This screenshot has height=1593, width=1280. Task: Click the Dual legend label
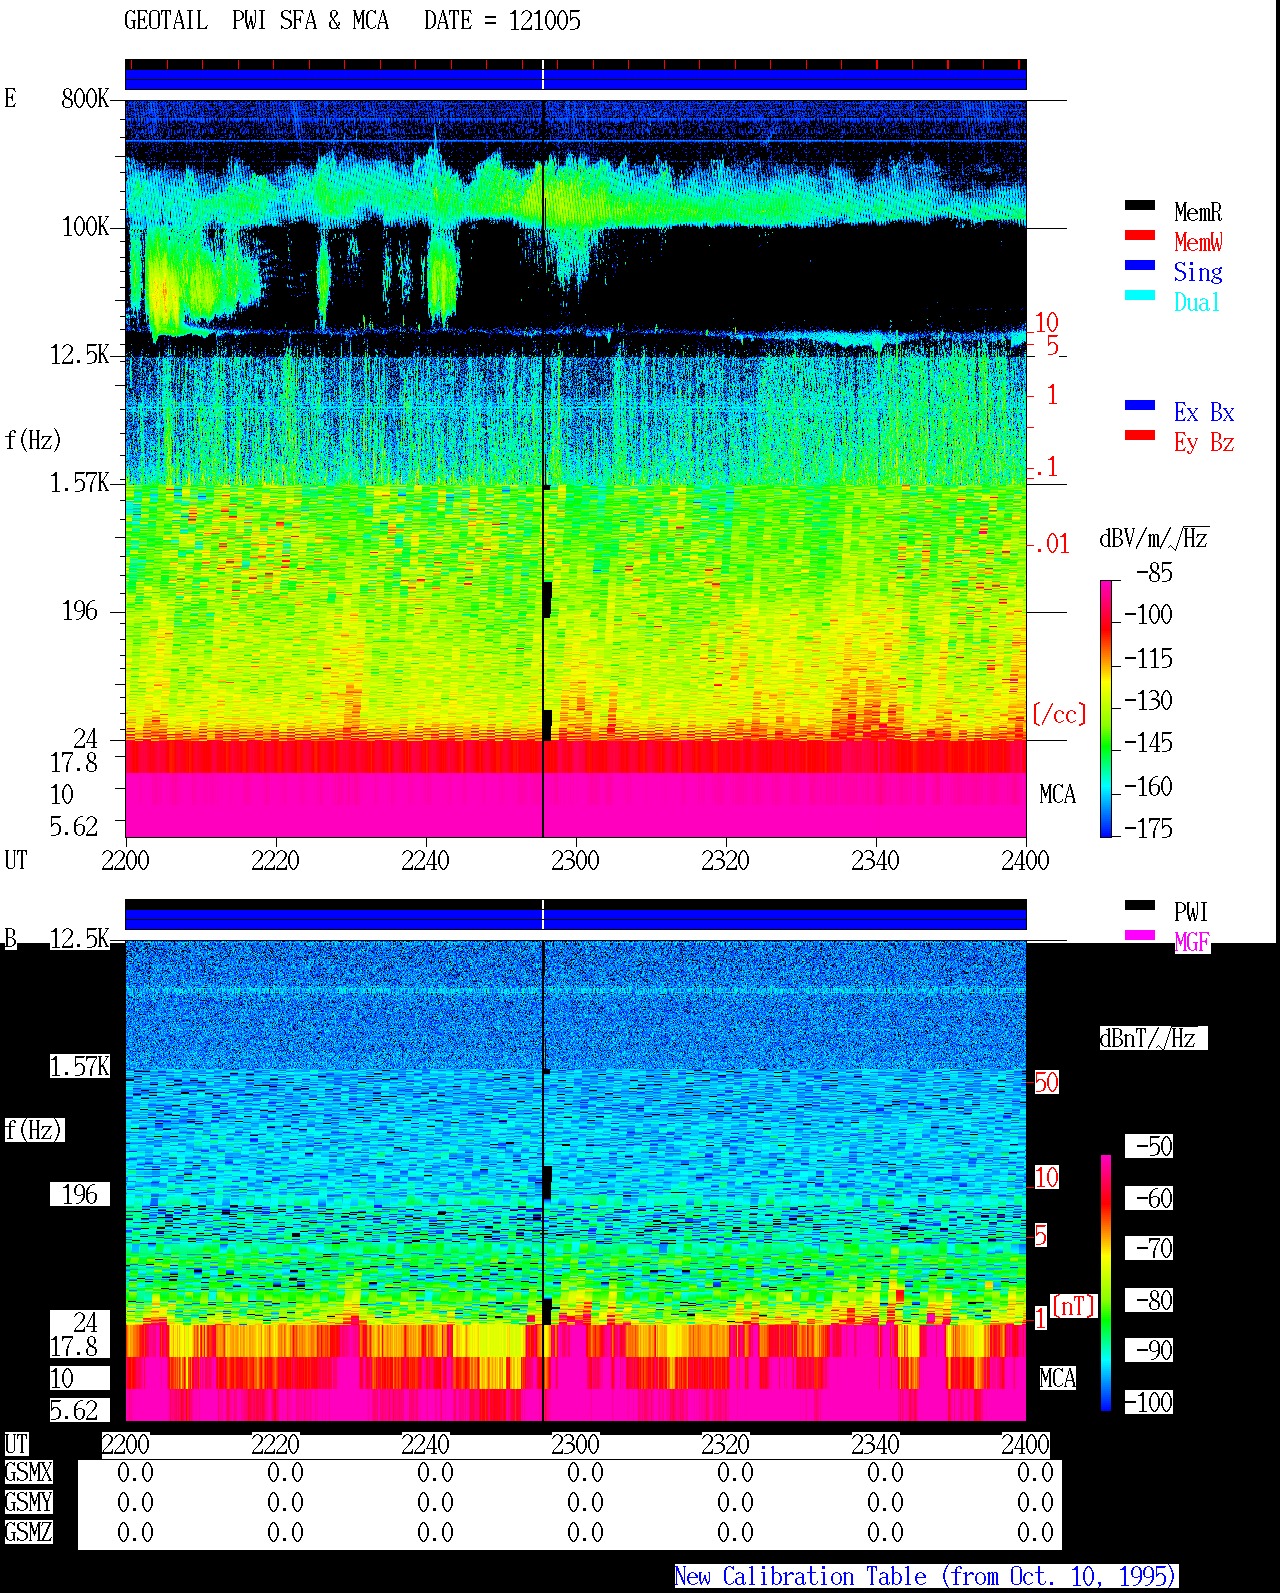[x=1197, y=302]
